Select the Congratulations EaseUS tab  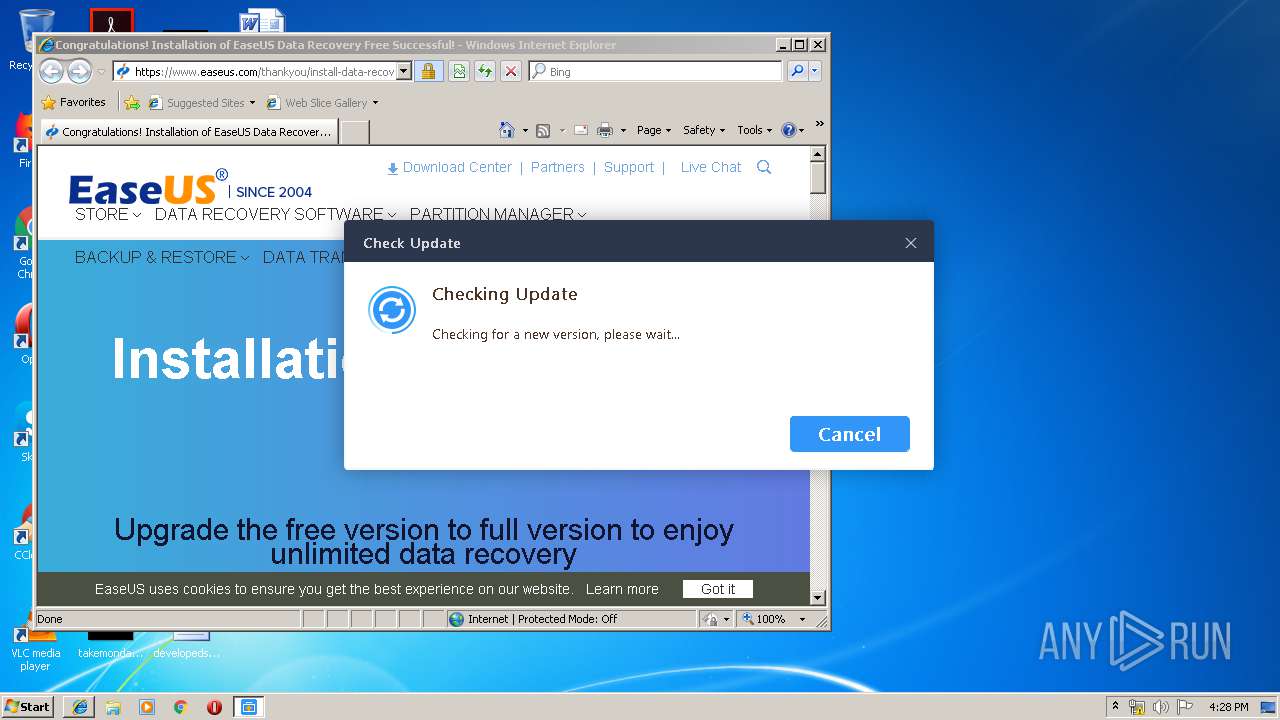(188, 131)
